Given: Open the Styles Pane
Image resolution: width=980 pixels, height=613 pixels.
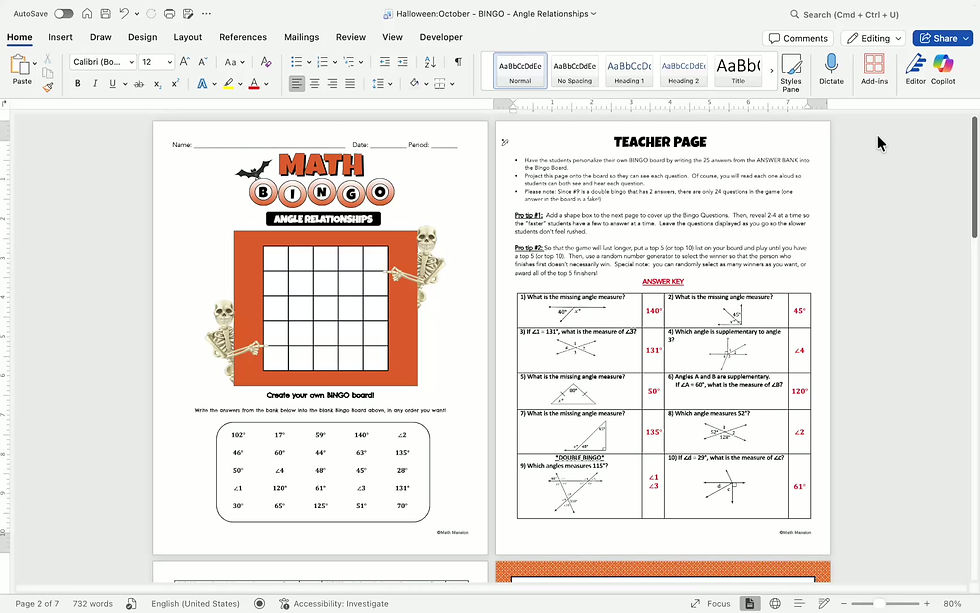Looking at the screenshot, I should coord(791,72).
